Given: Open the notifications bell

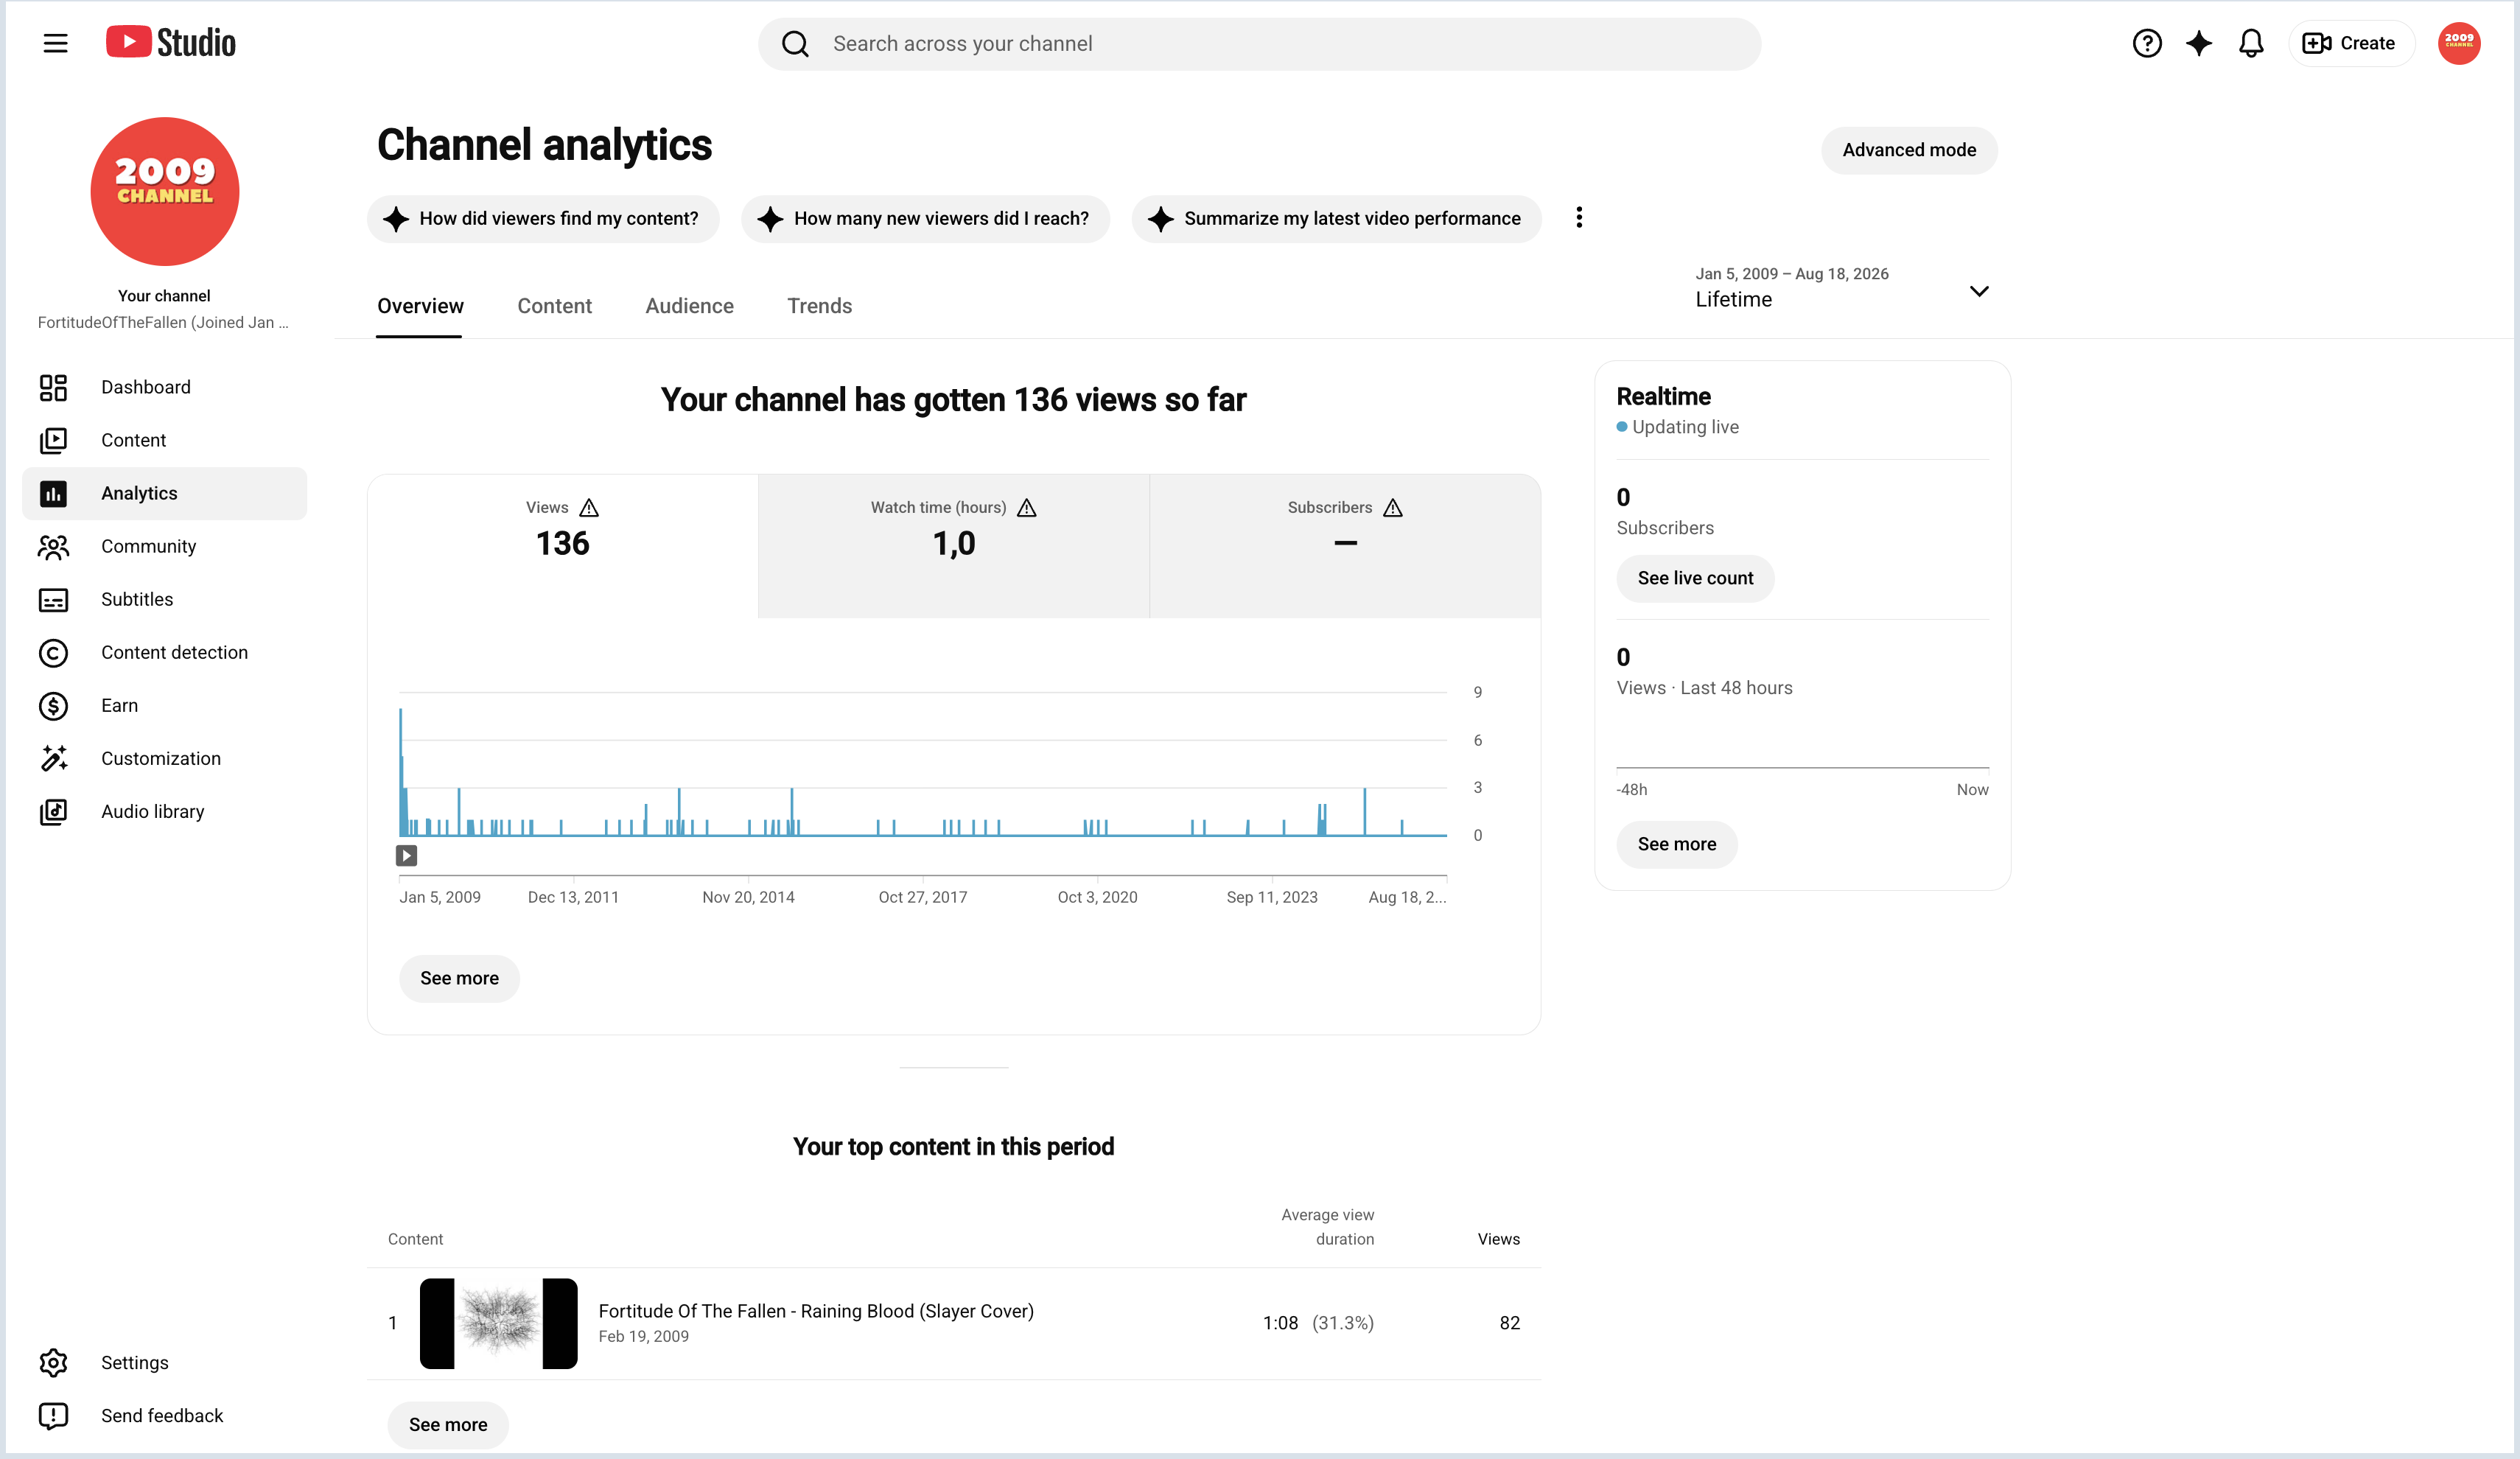Looking at the screenshot, I should [2251, 43].
